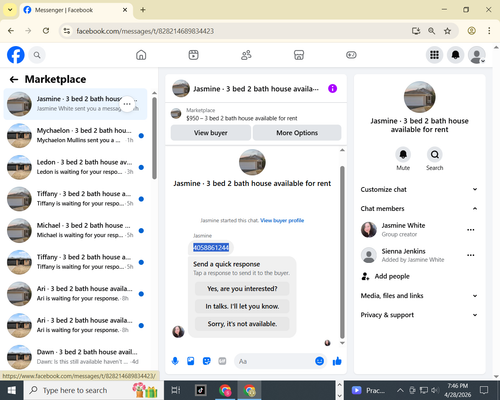
Task: Search in conversation magnifier icon
Action: tap(434, 154)
